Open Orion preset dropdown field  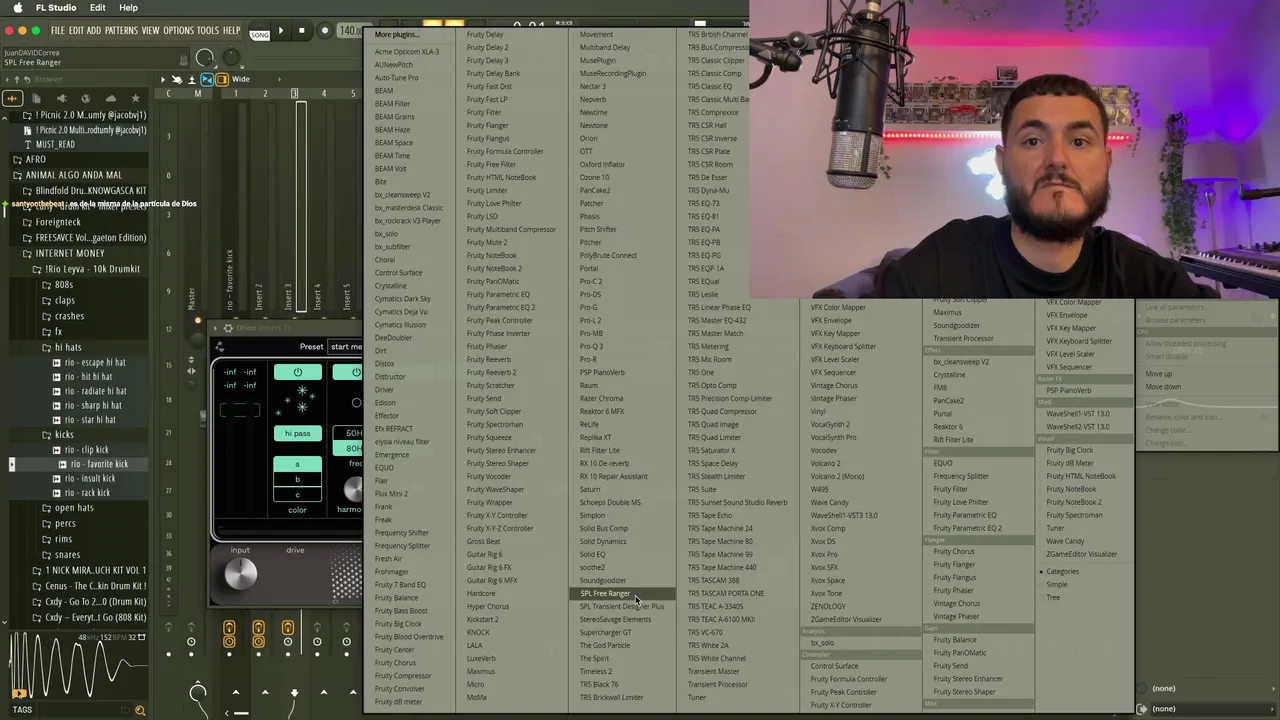pyautogui.click(x=346, y=347)
